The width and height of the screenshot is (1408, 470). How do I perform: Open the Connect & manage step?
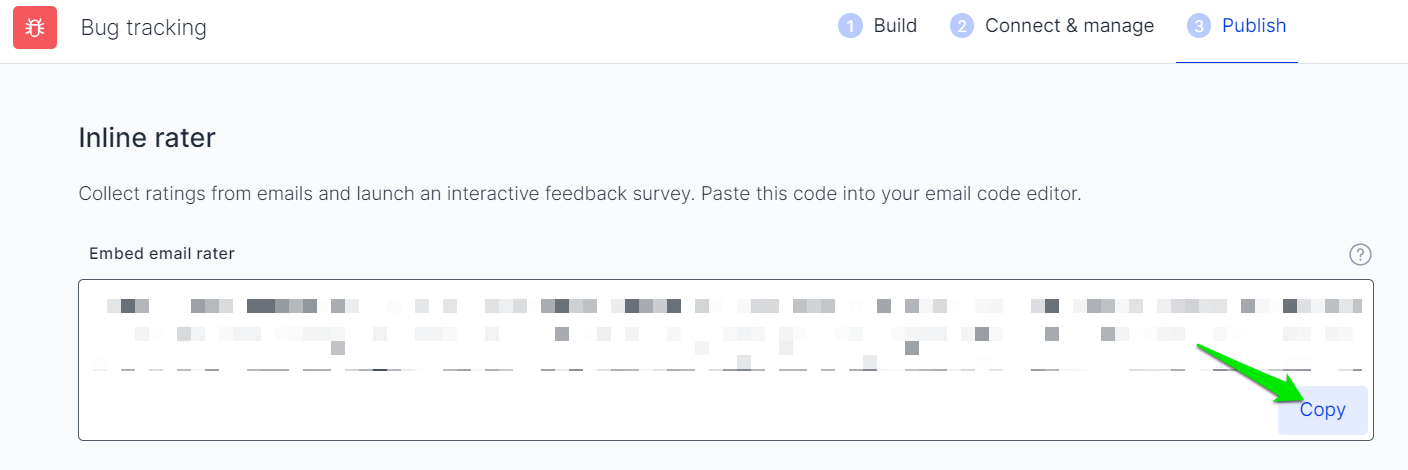point(1069,26)
